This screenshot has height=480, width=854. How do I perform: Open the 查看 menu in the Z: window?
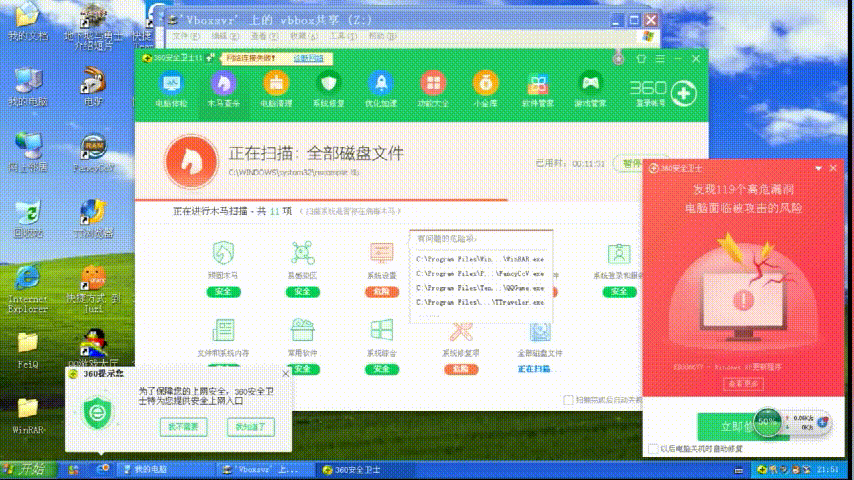[264, 36]
